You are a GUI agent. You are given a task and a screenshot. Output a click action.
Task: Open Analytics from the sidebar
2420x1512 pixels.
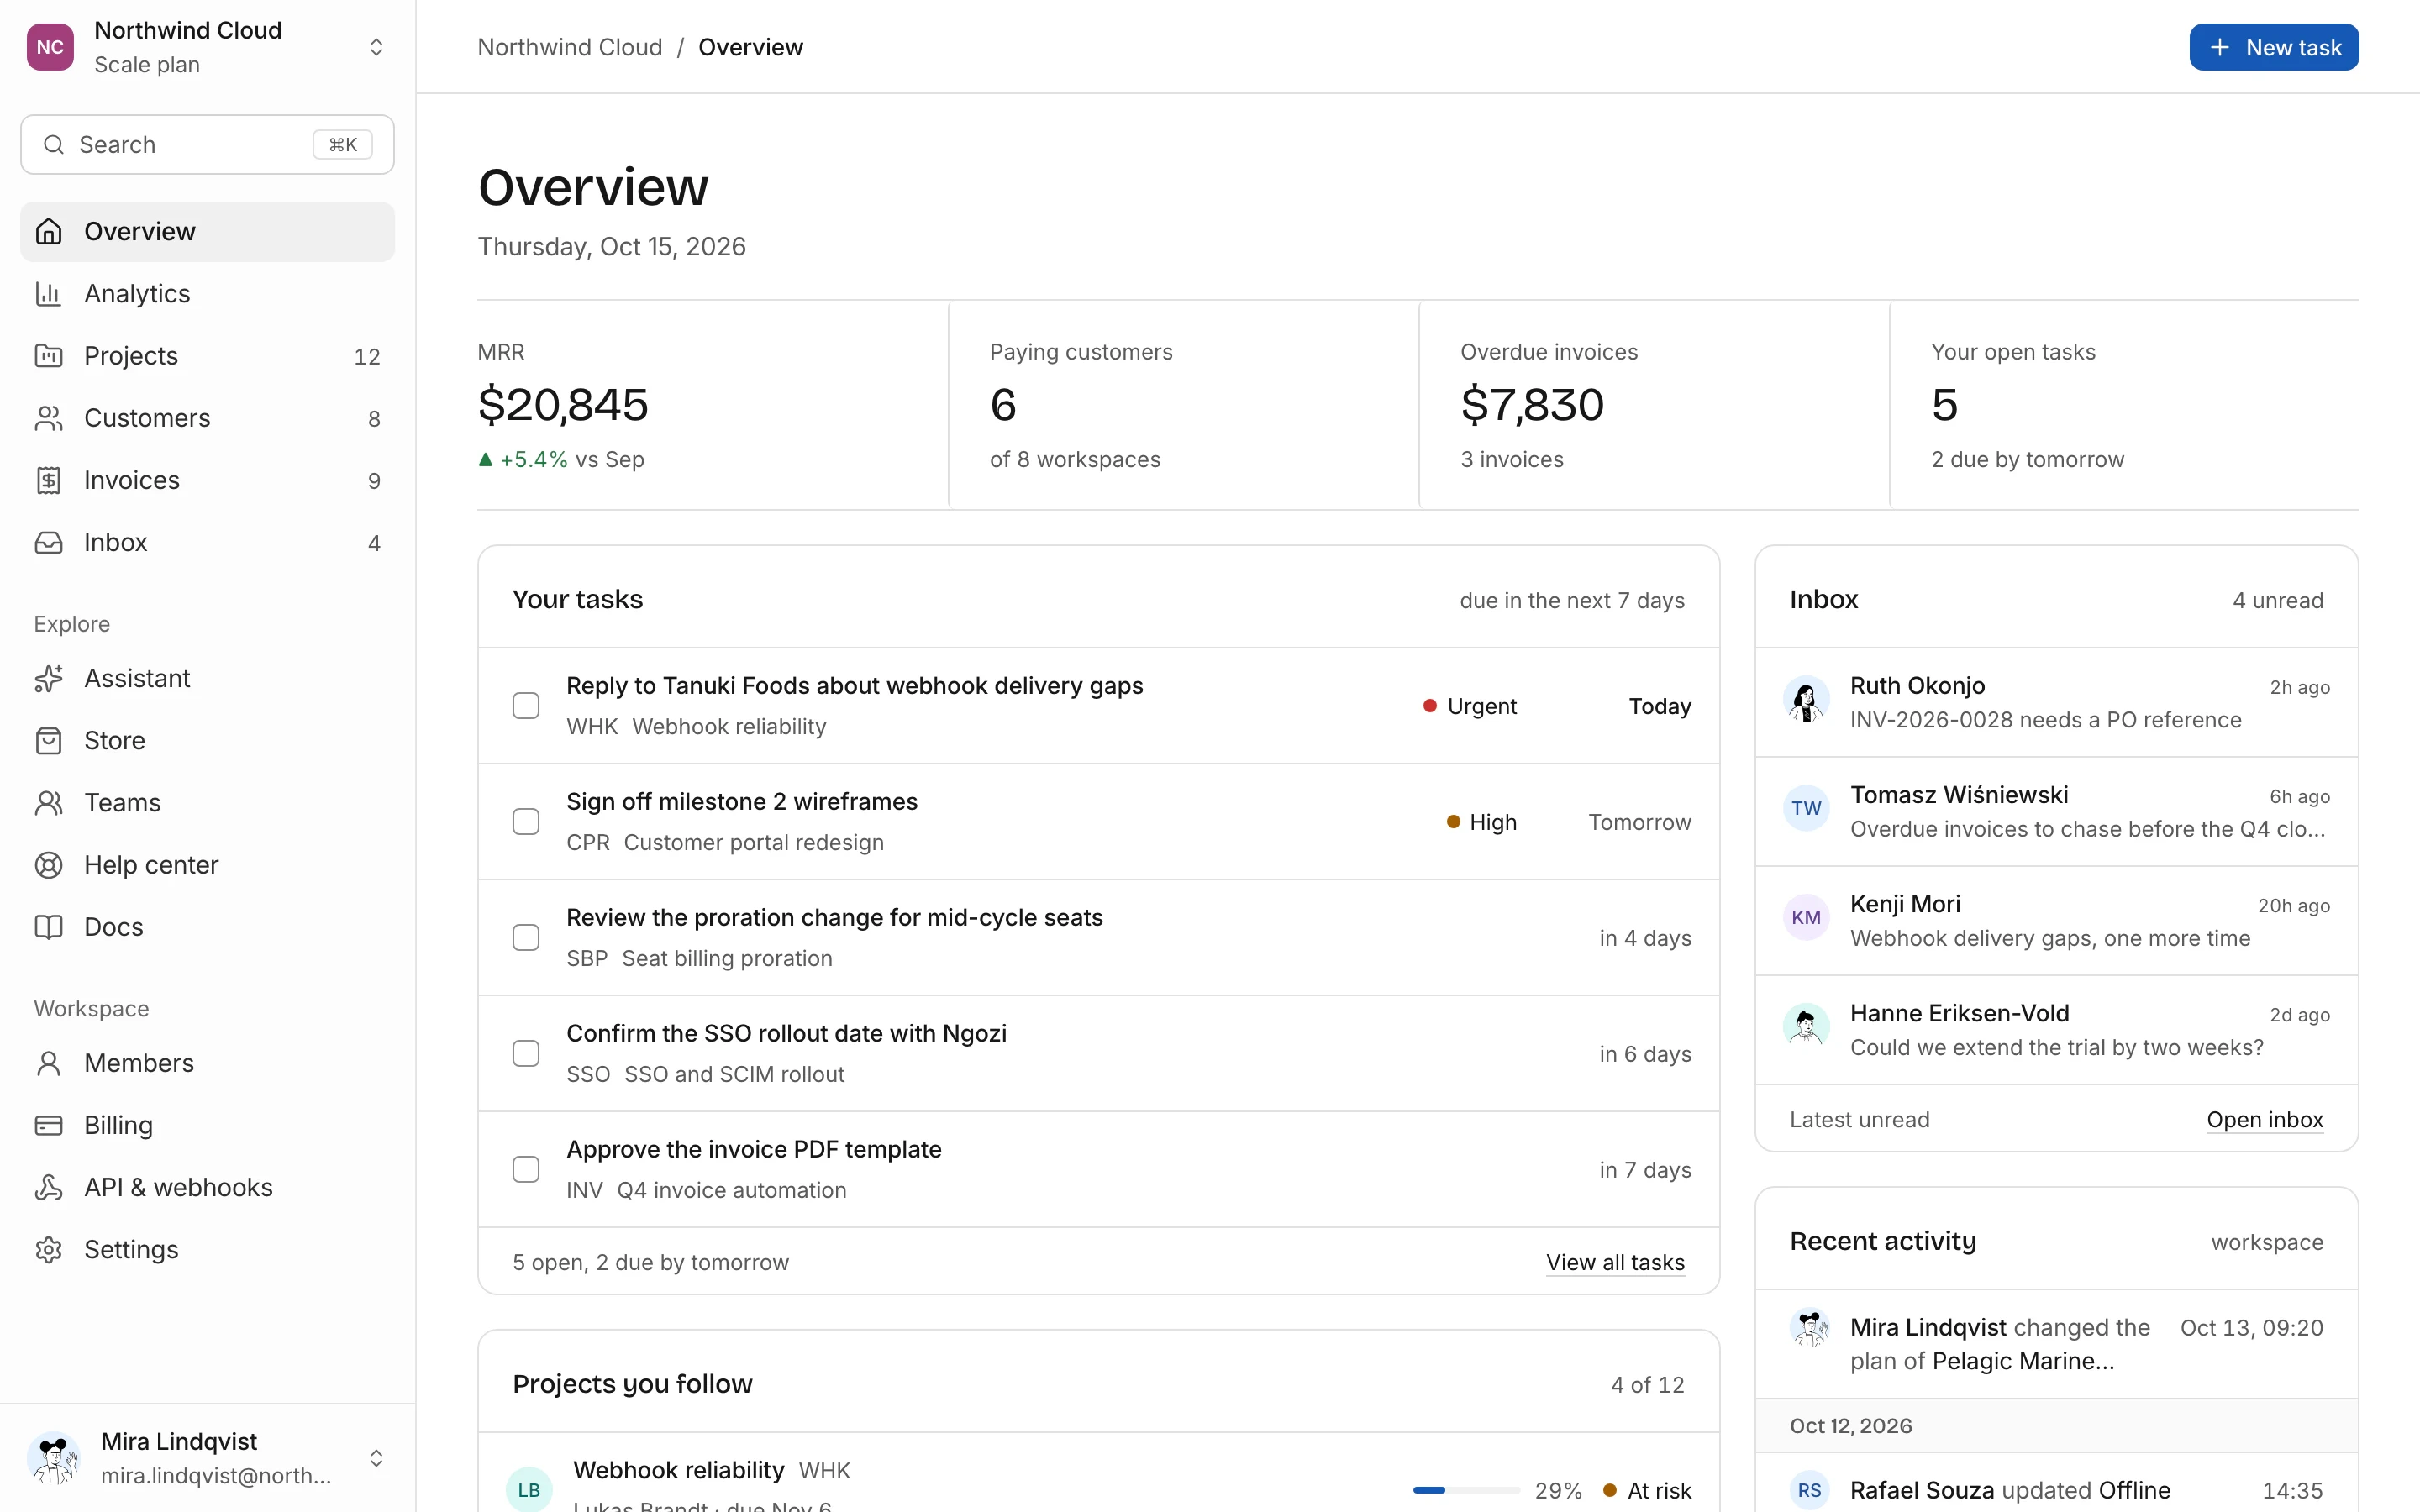[207, 294]
